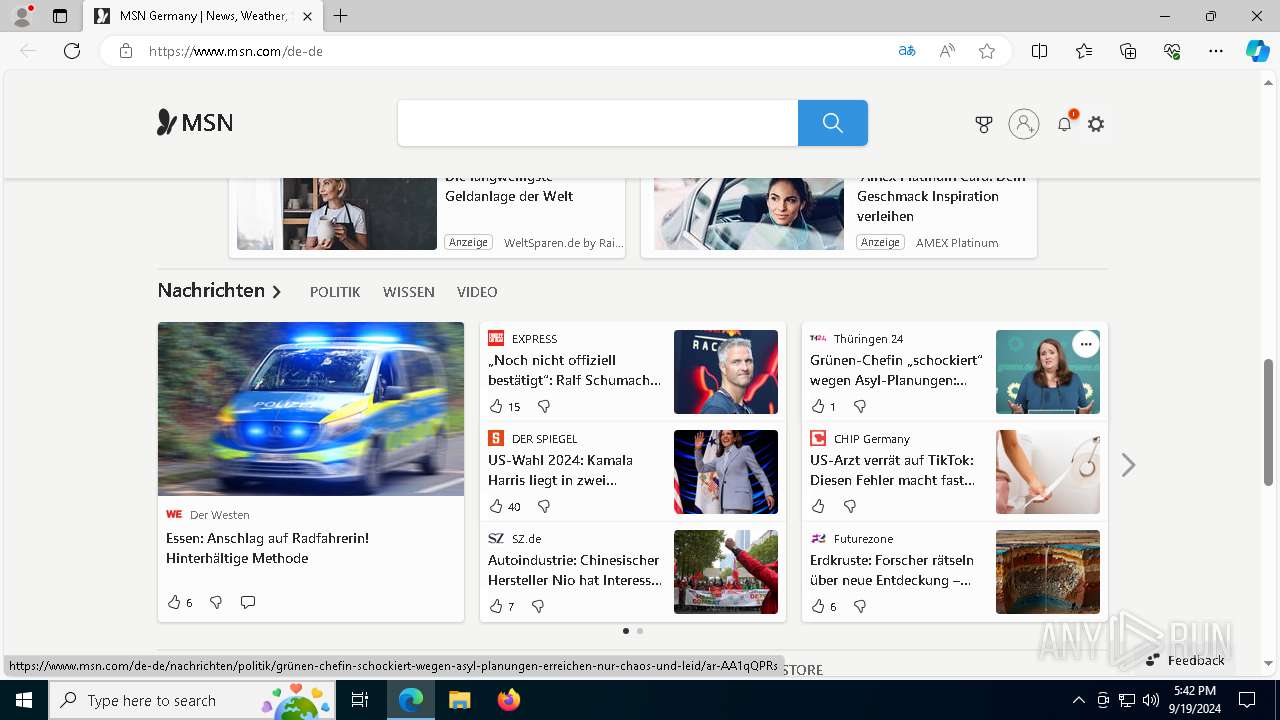Click the MSN logo
Screen dimensions: 1280x720
point(195,123)
